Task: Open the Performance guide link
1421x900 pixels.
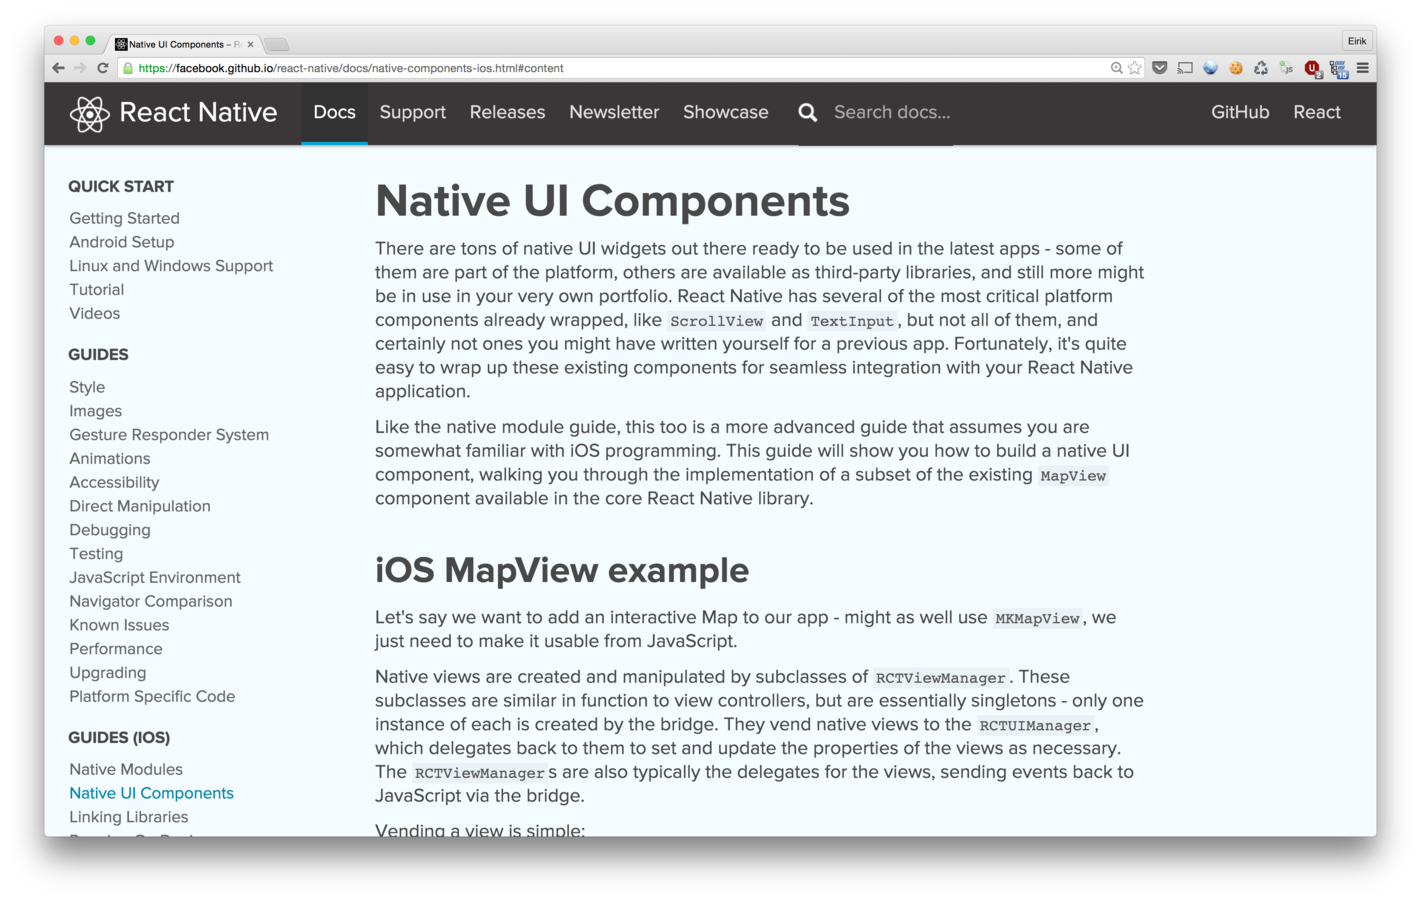Action: pyautogui.click(x=116, y=649)
